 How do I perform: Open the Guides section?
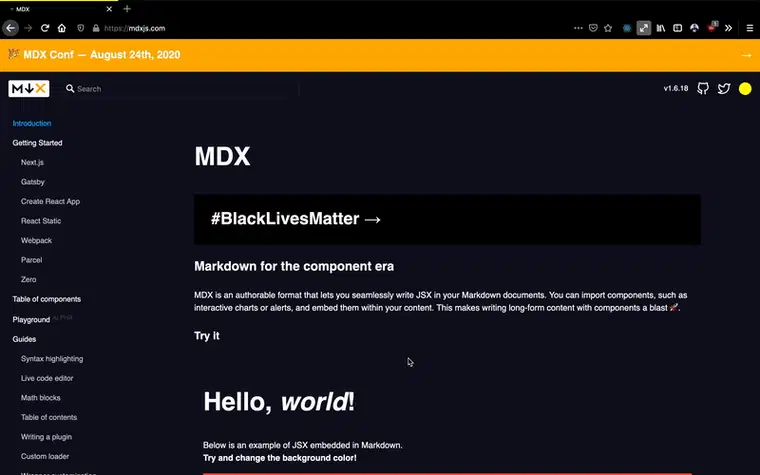[x=24, y=339]
